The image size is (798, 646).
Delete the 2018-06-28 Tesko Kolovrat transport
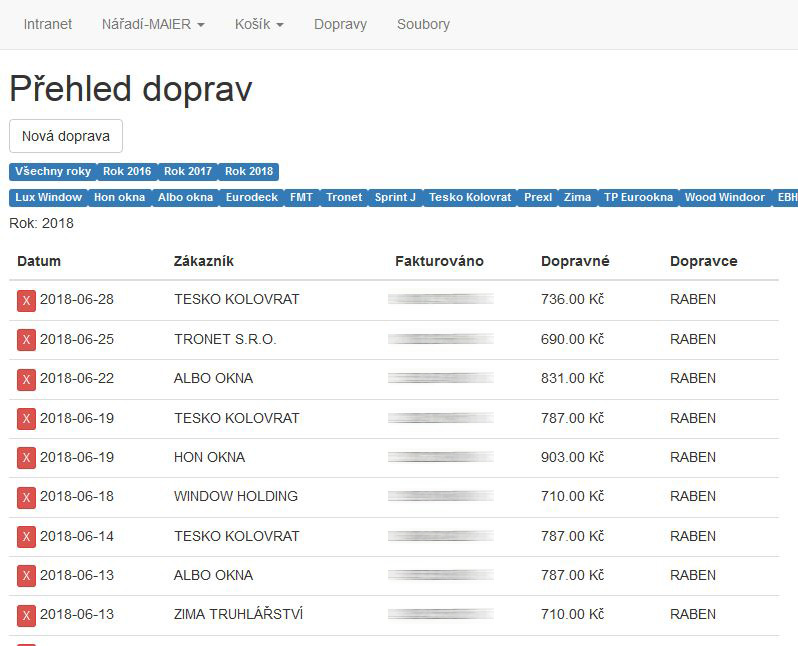click(x=26, y=300)
